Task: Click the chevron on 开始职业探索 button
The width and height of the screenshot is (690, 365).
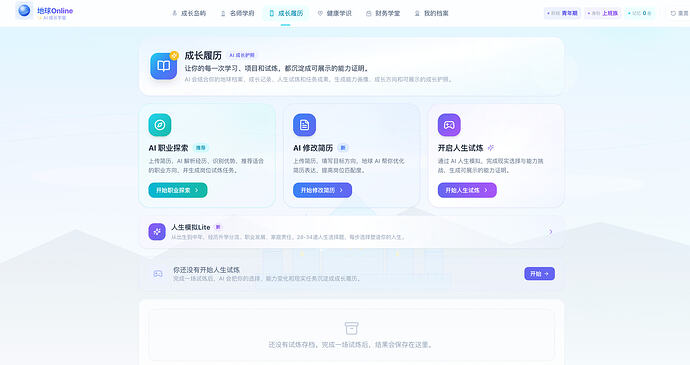Action: point(197,190)
